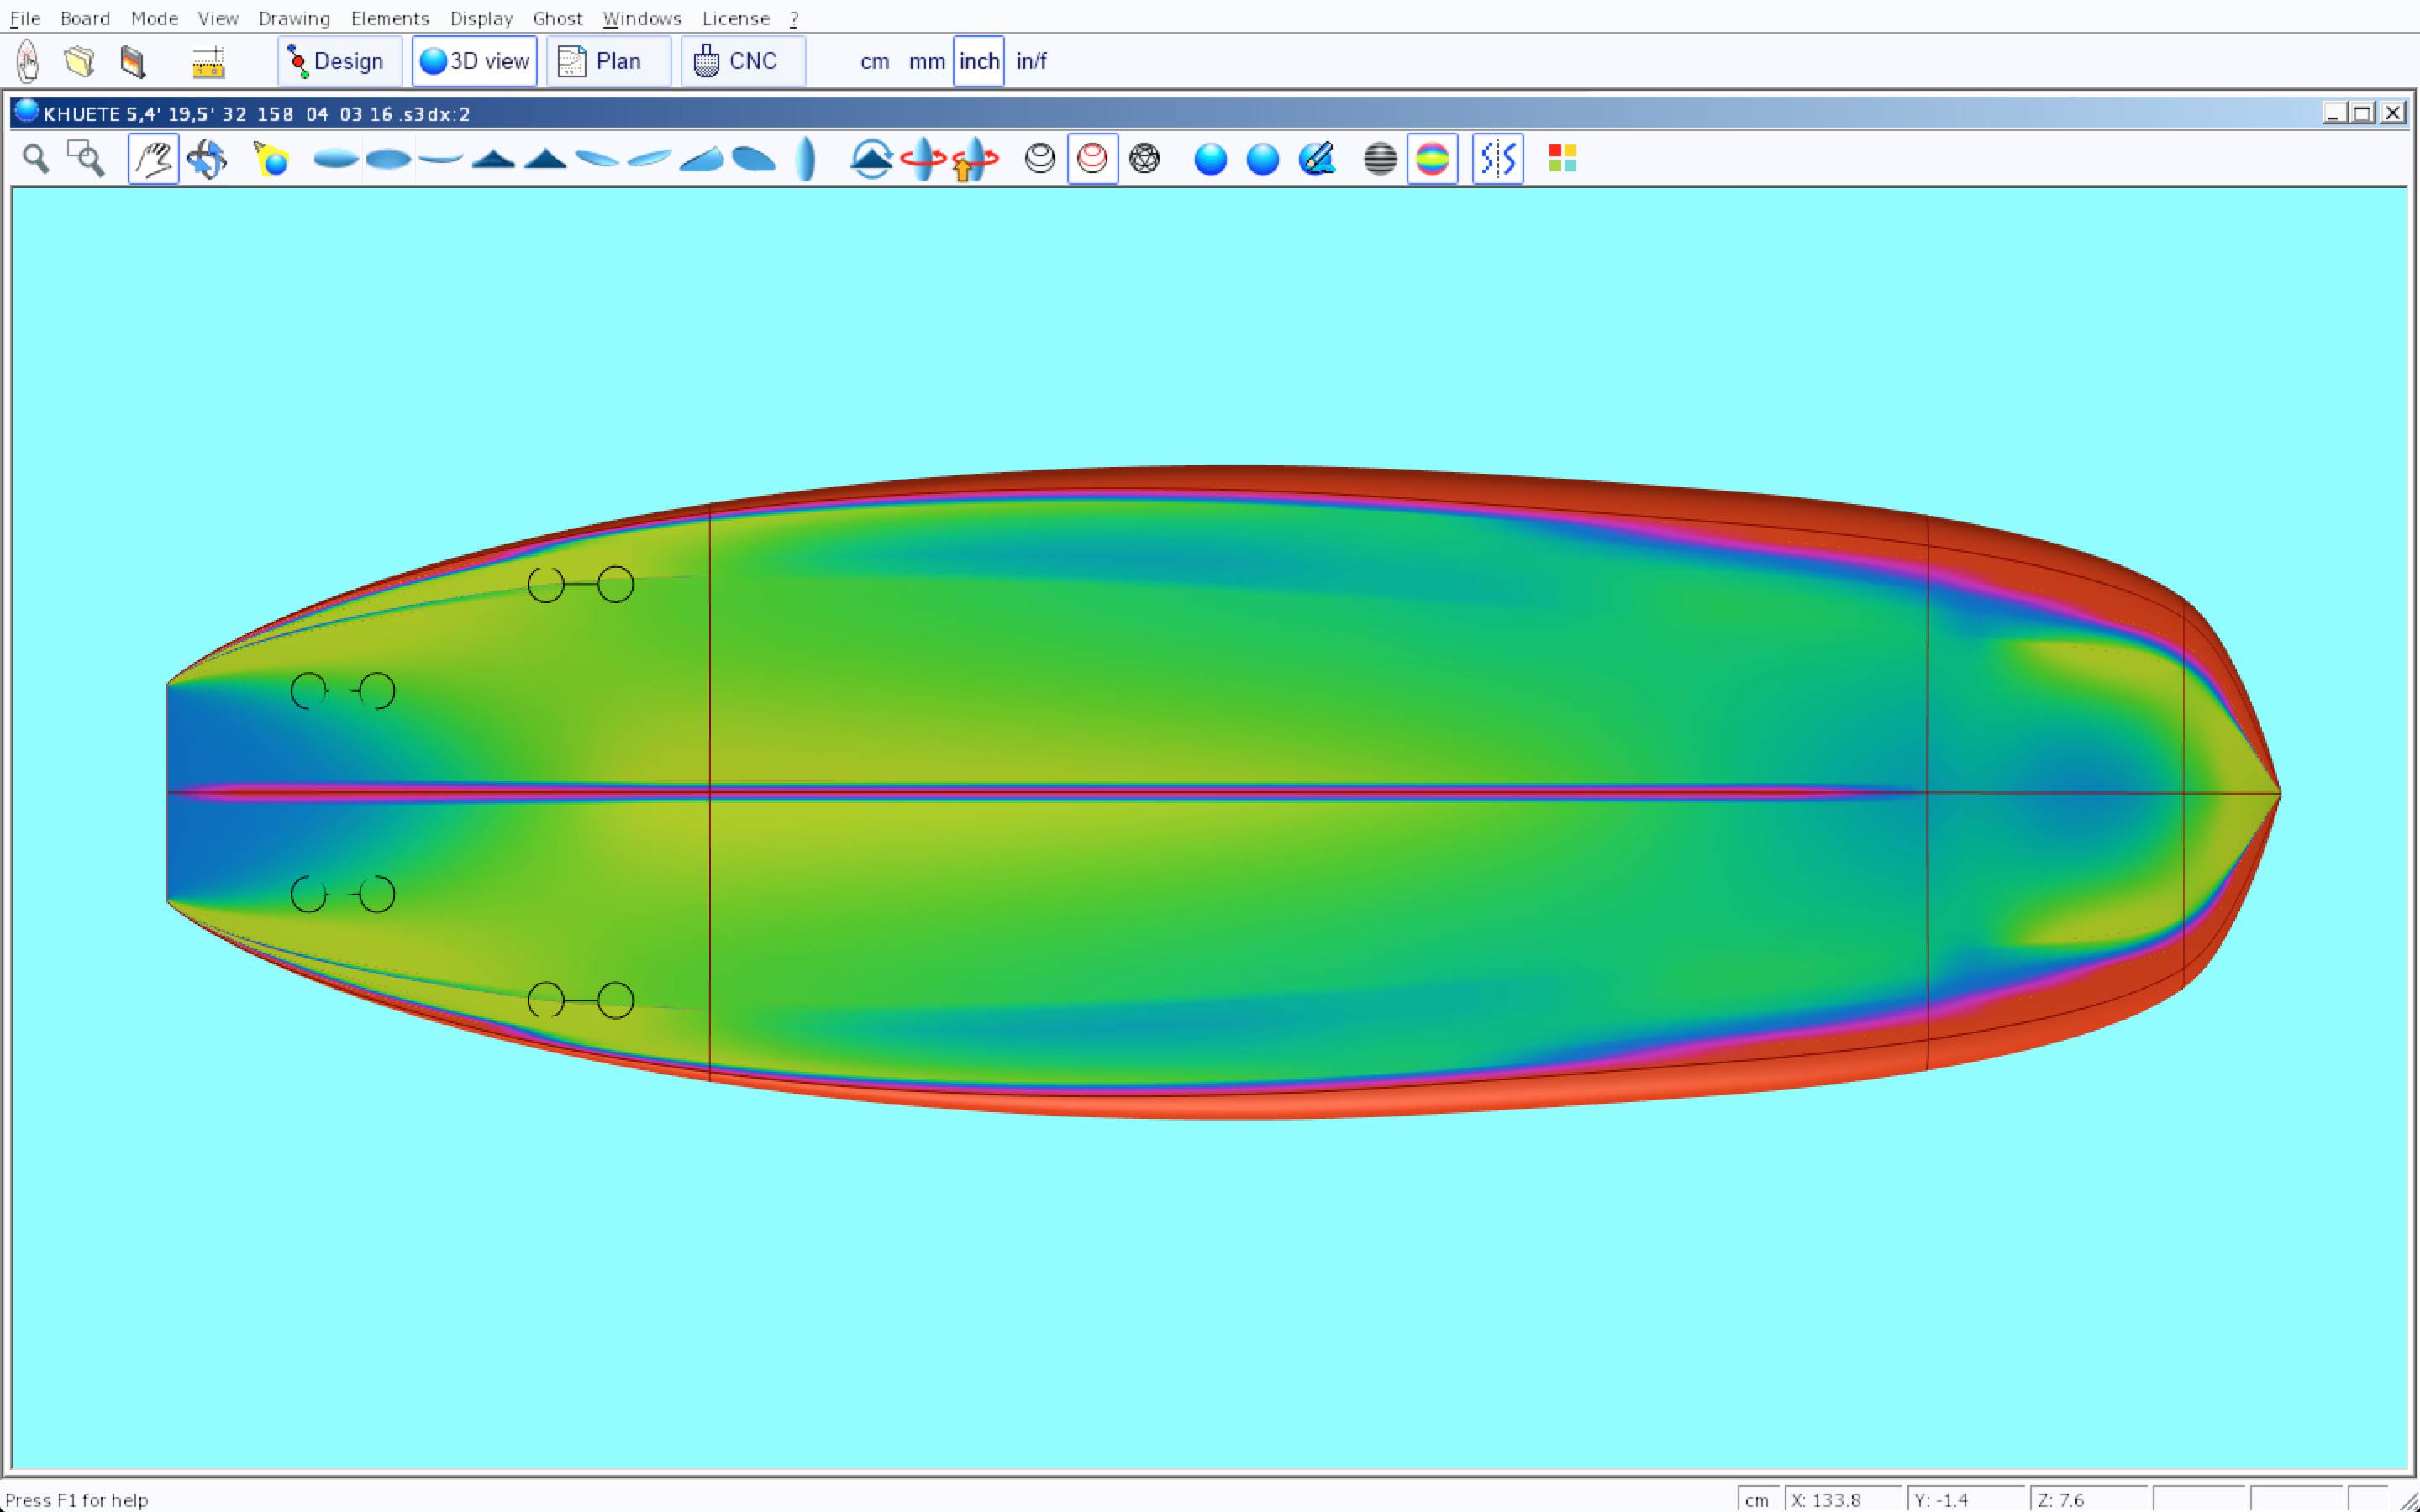Image resolution: width=2420 pixels, height=1512 pixels.
Task: Toggle the red contour slices display
Action: click(x=1092, y=159)
